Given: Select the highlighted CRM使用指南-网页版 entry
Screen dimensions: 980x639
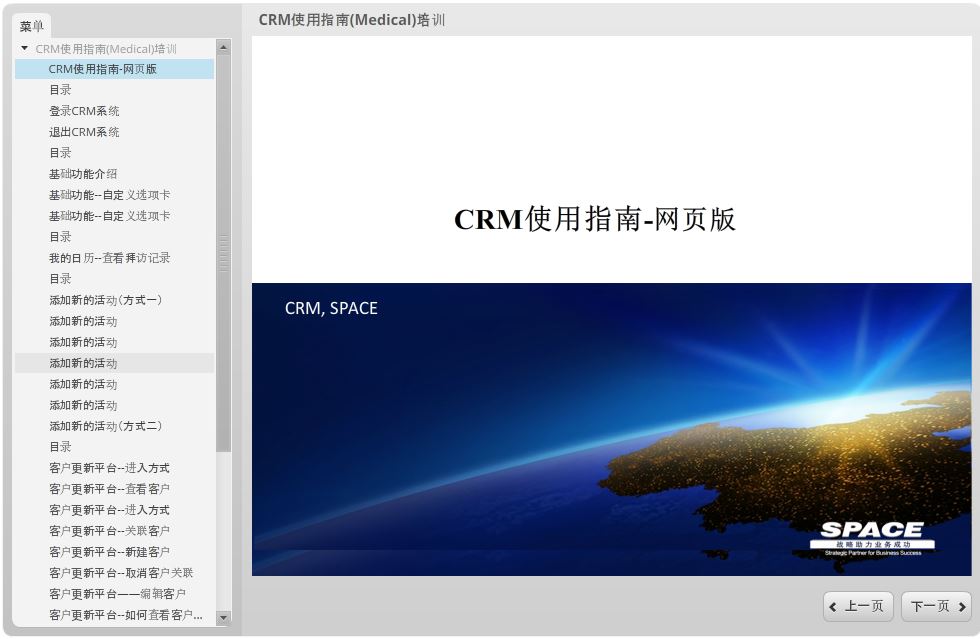Looking at the screenshot, I should click(x=103, y=69).
